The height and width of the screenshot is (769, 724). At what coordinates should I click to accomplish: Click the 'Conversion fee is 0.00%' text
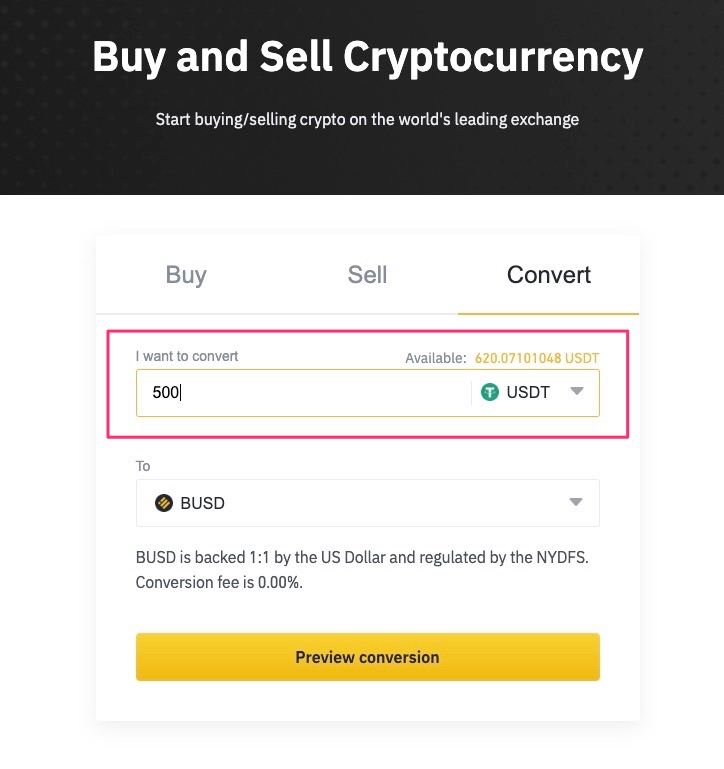point(219,582)
